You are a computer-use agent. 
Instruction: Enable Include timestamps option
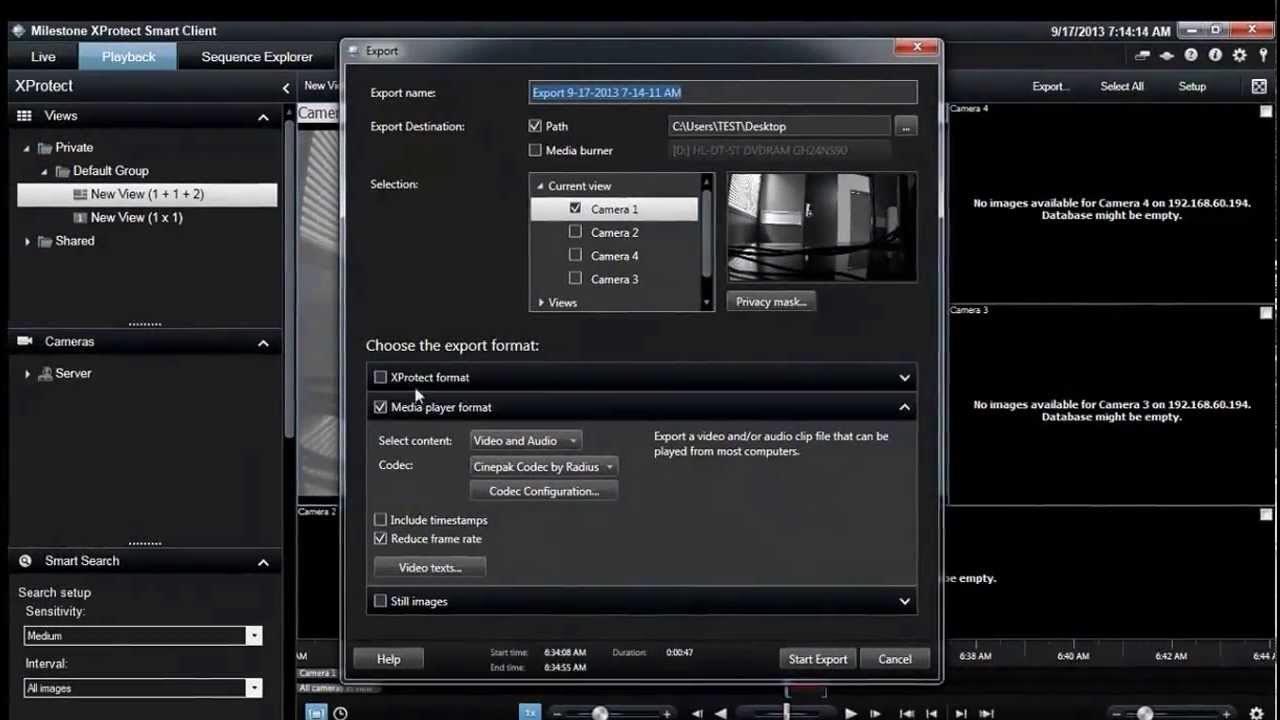[380, 520]
